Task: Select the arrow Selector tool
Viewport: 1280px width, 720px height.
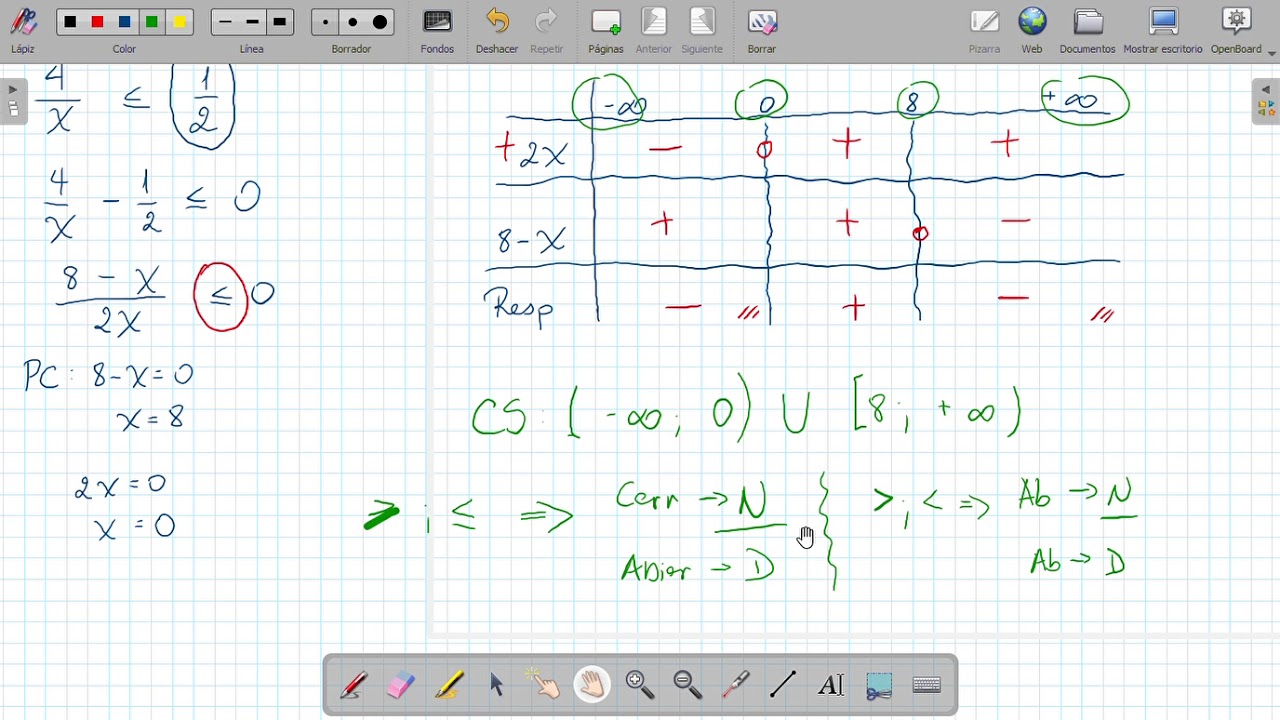Action: point(496,685)
